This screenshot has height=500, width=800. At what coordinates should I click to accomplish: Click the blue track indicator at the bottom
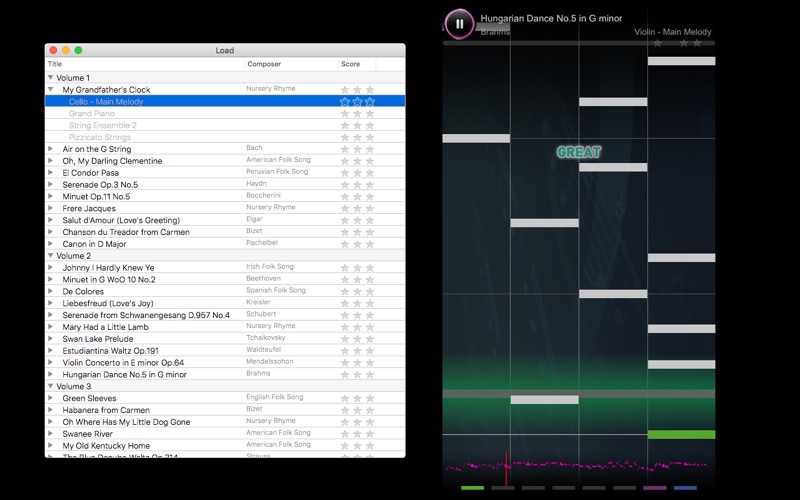tap(685, 488)
